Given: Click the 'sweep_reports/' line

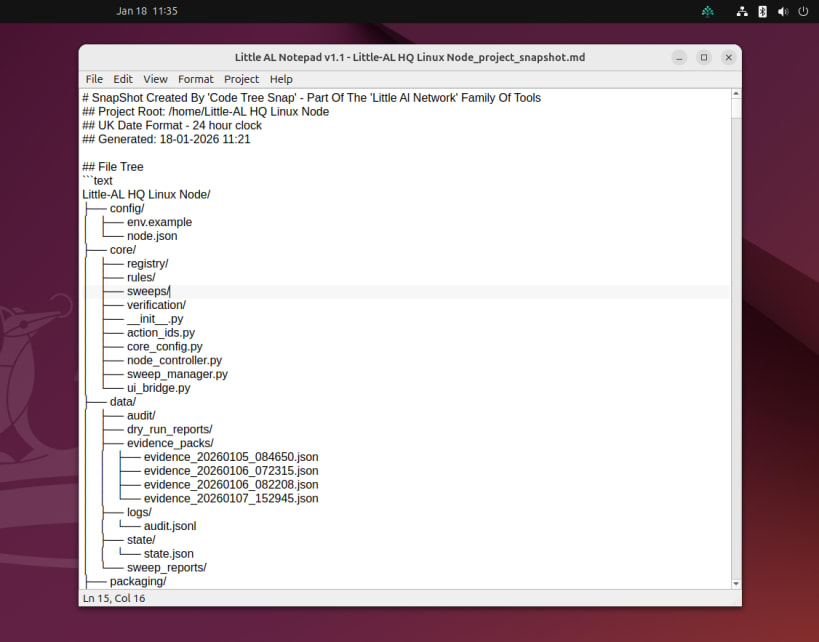Looking at the screenshot, I should [x=167, y=568].
